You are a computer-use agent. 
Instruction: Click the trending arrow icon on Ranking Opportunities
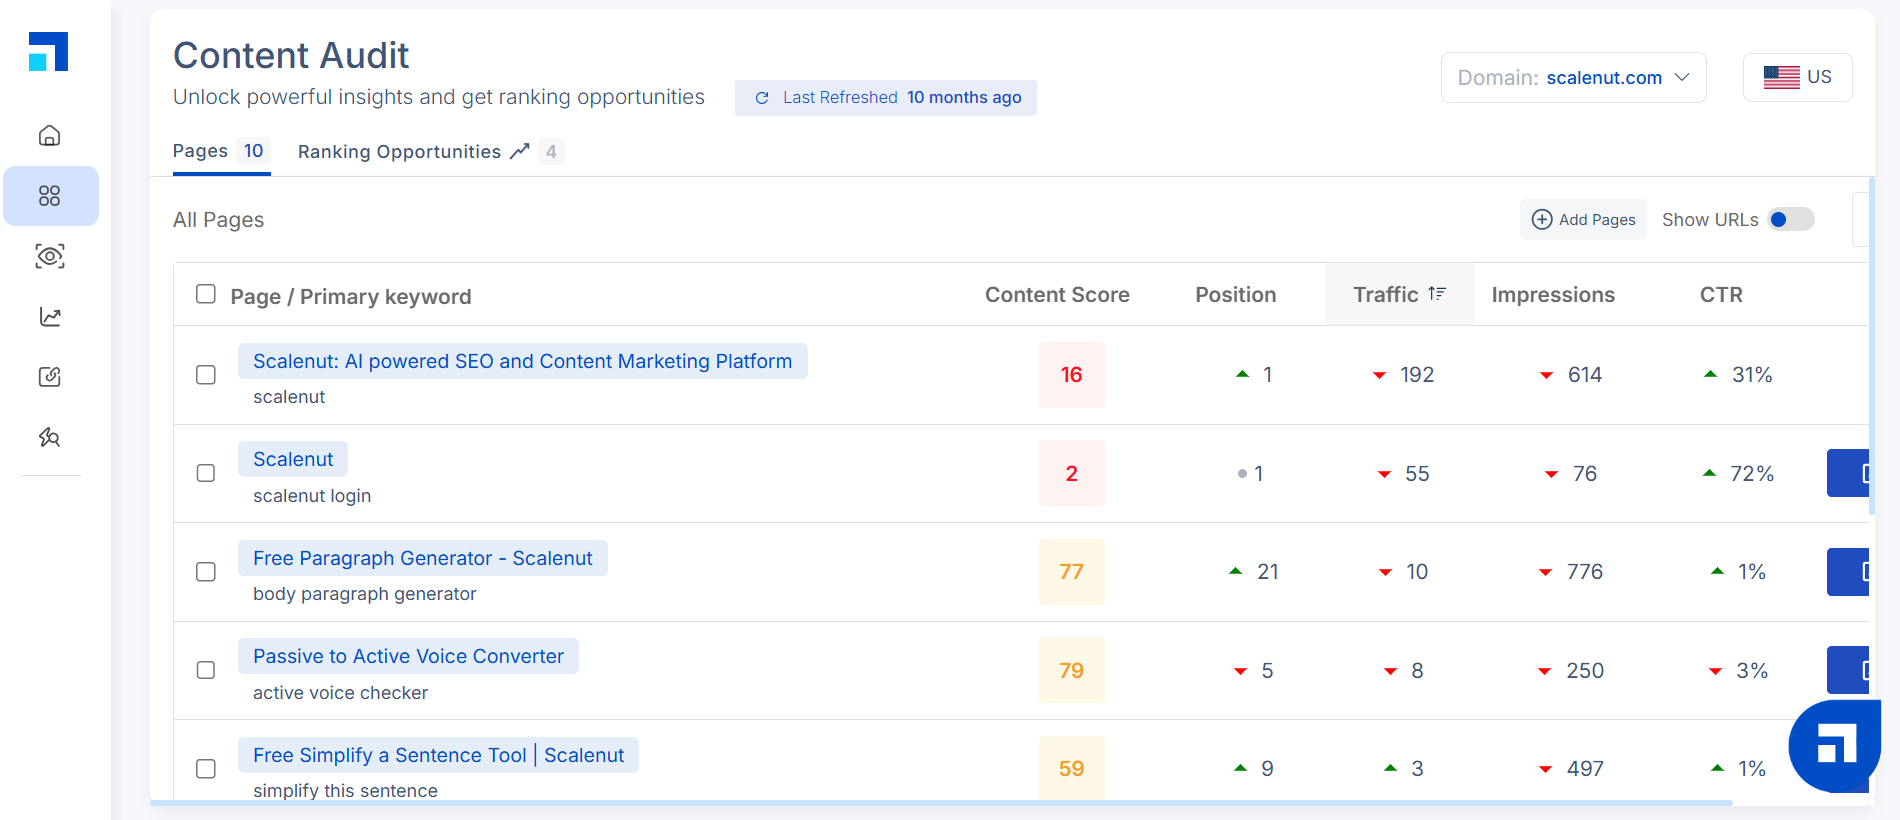(519, 151)
